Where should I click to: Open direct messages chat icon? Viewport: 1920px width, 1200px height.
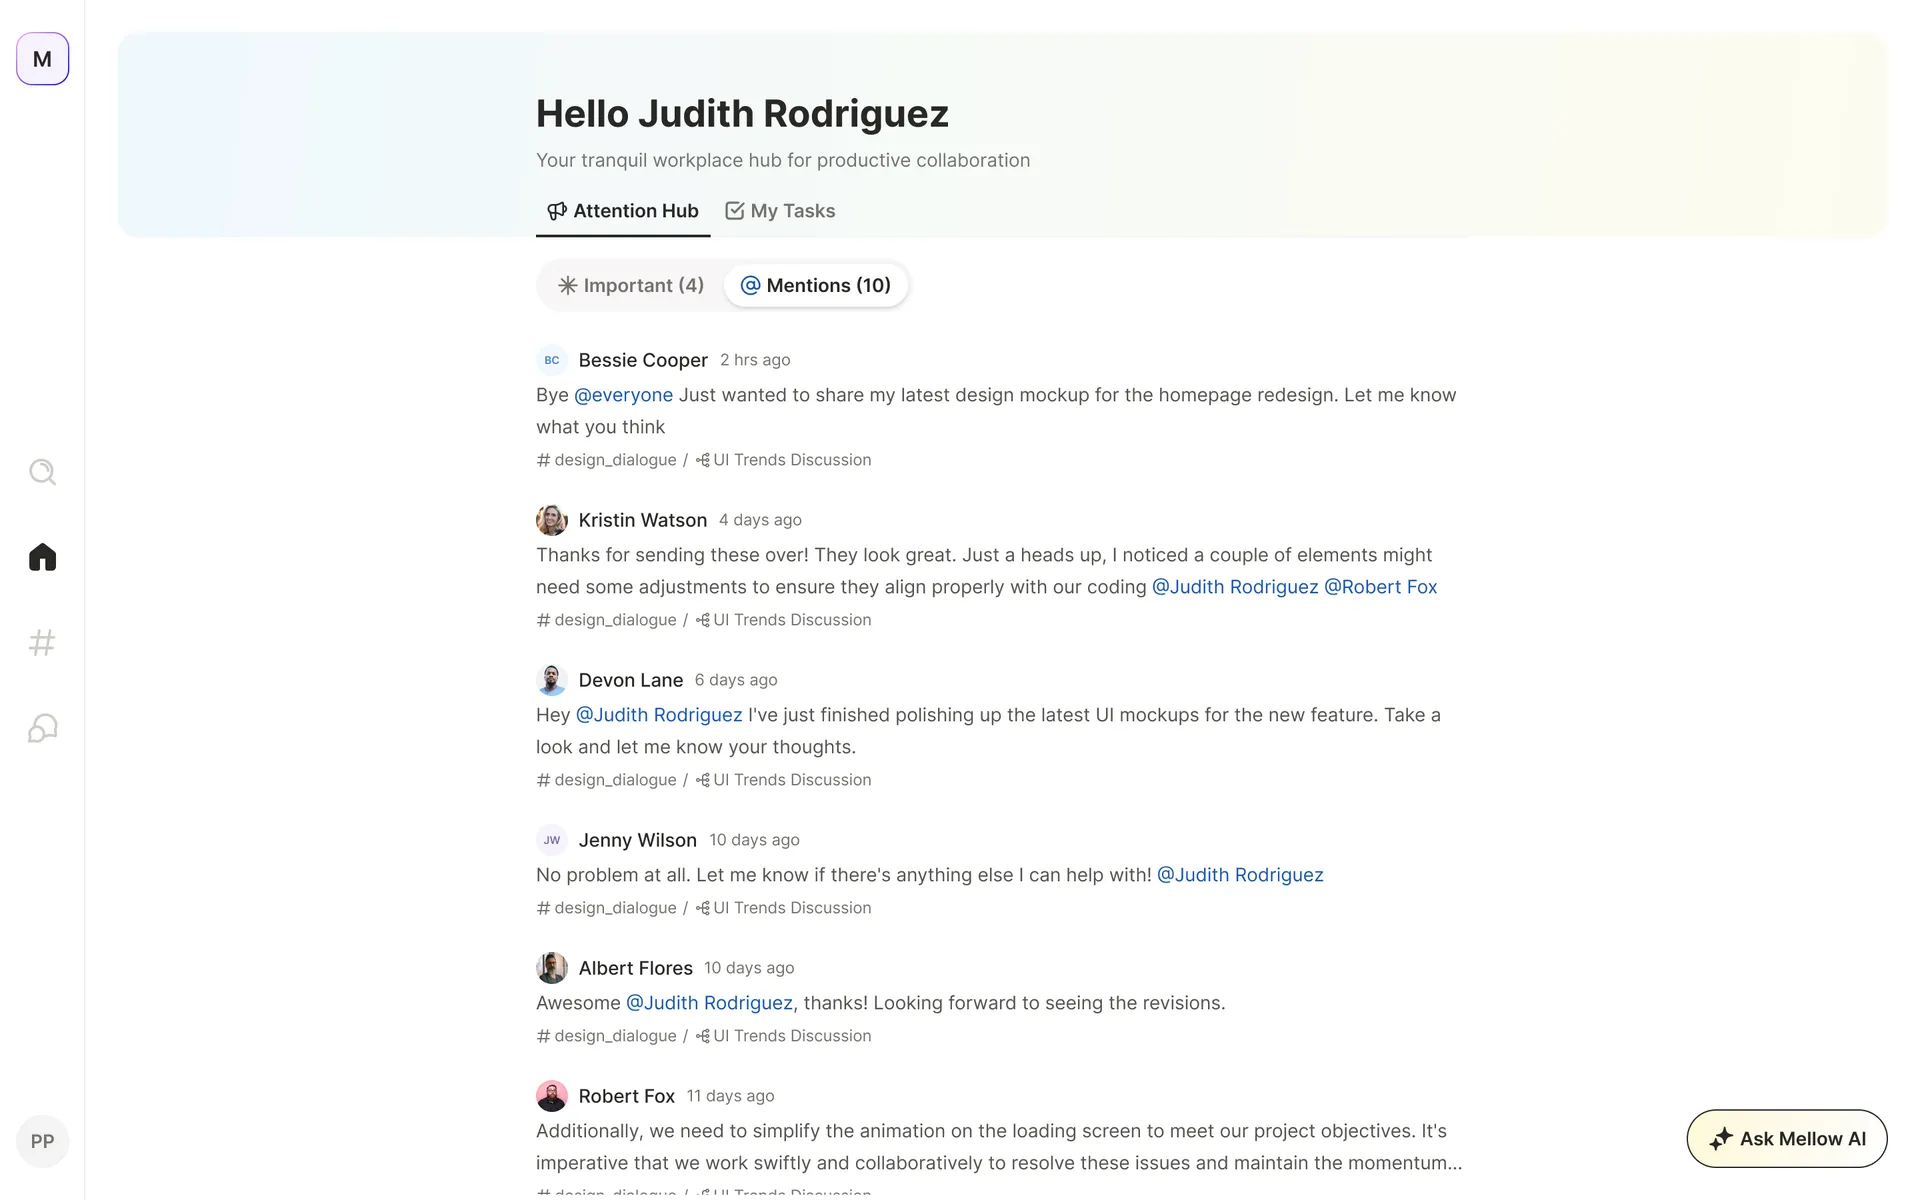click(x=42, y=728)
